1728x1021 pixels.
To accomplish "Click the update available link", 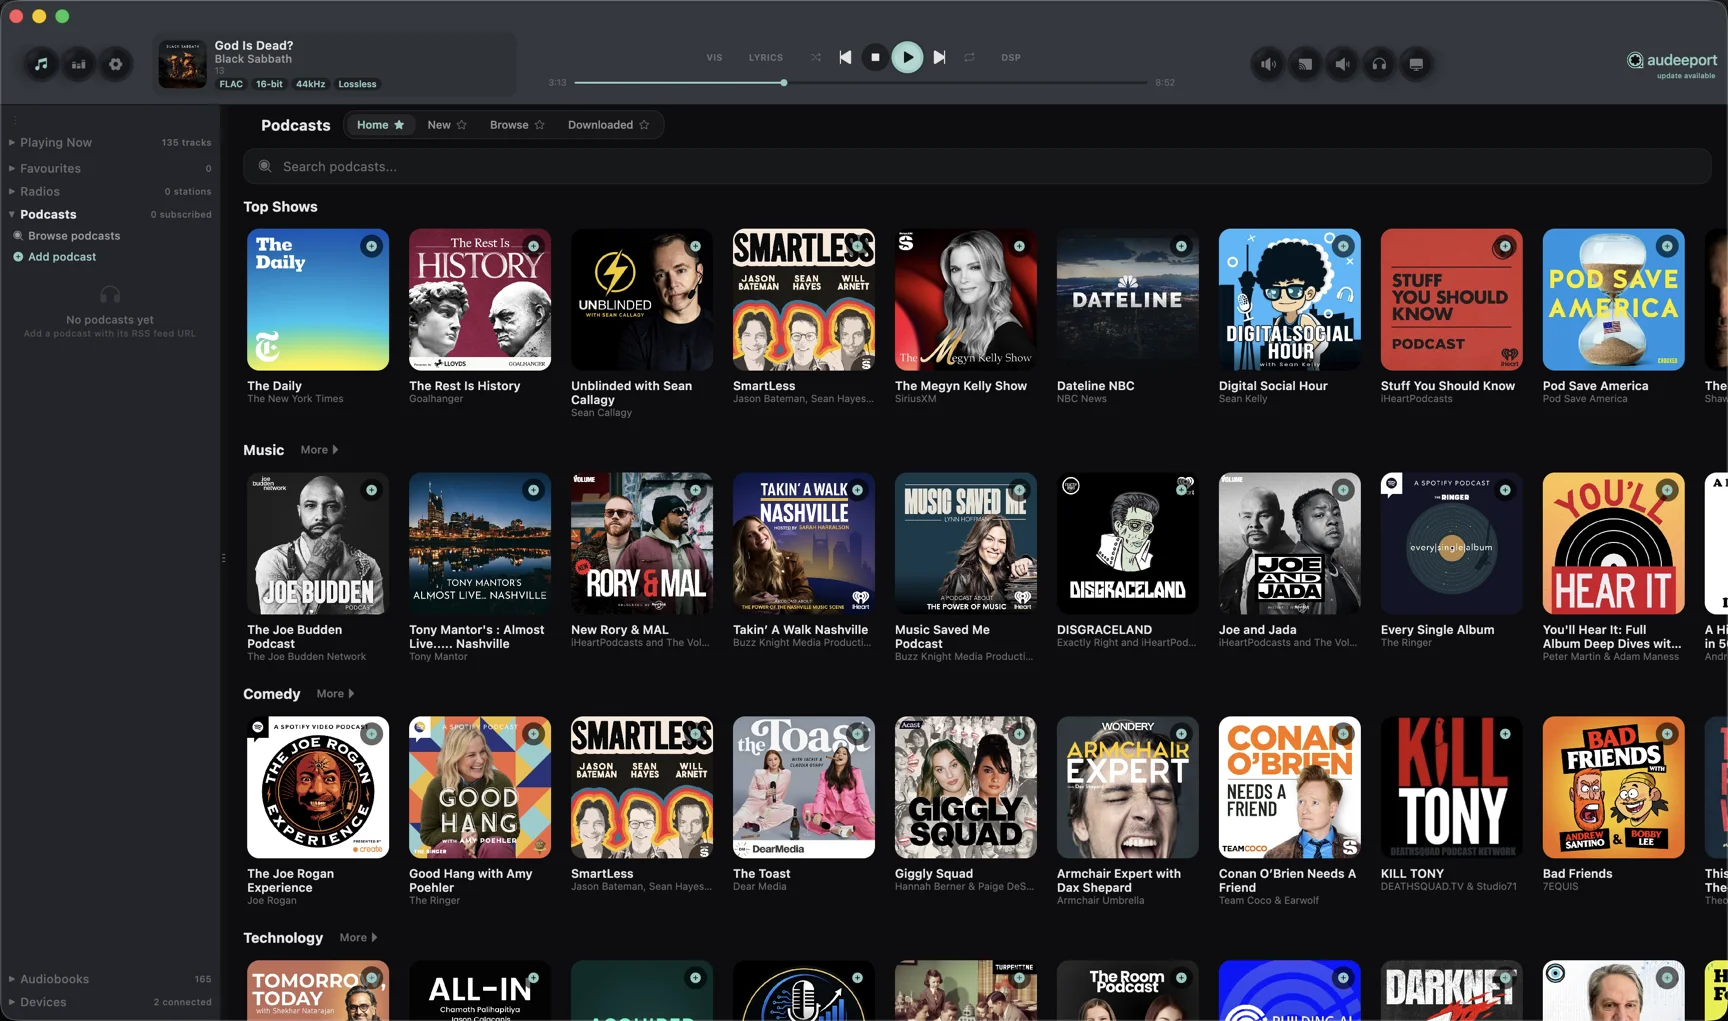I will [x=1686, y=76].
